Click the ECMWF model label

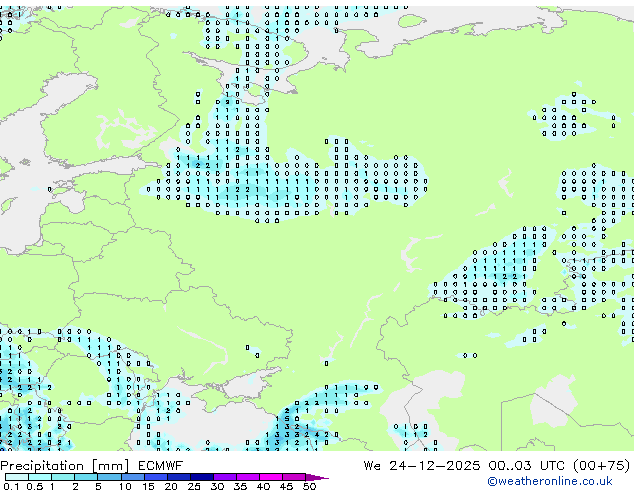point(161,466)
